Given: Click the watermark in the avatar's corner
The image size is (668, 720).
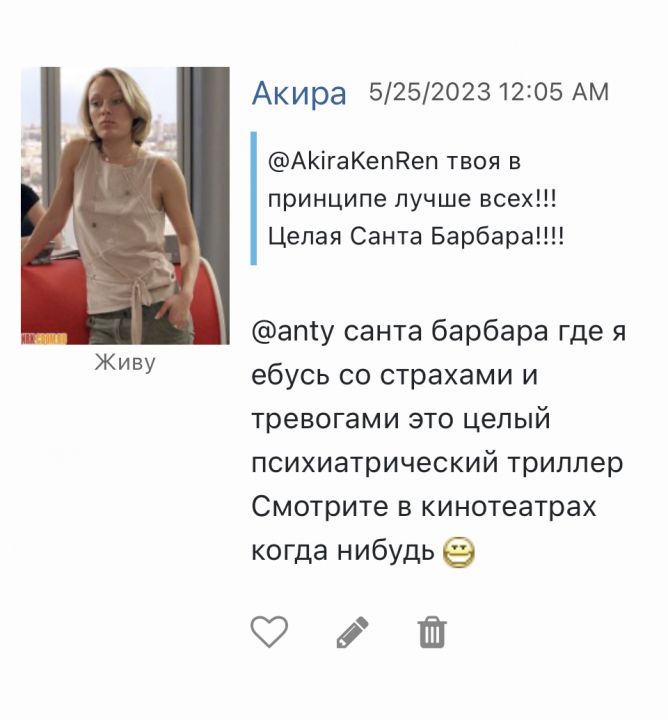Looking at the screenshot, I should click(44, 339).
